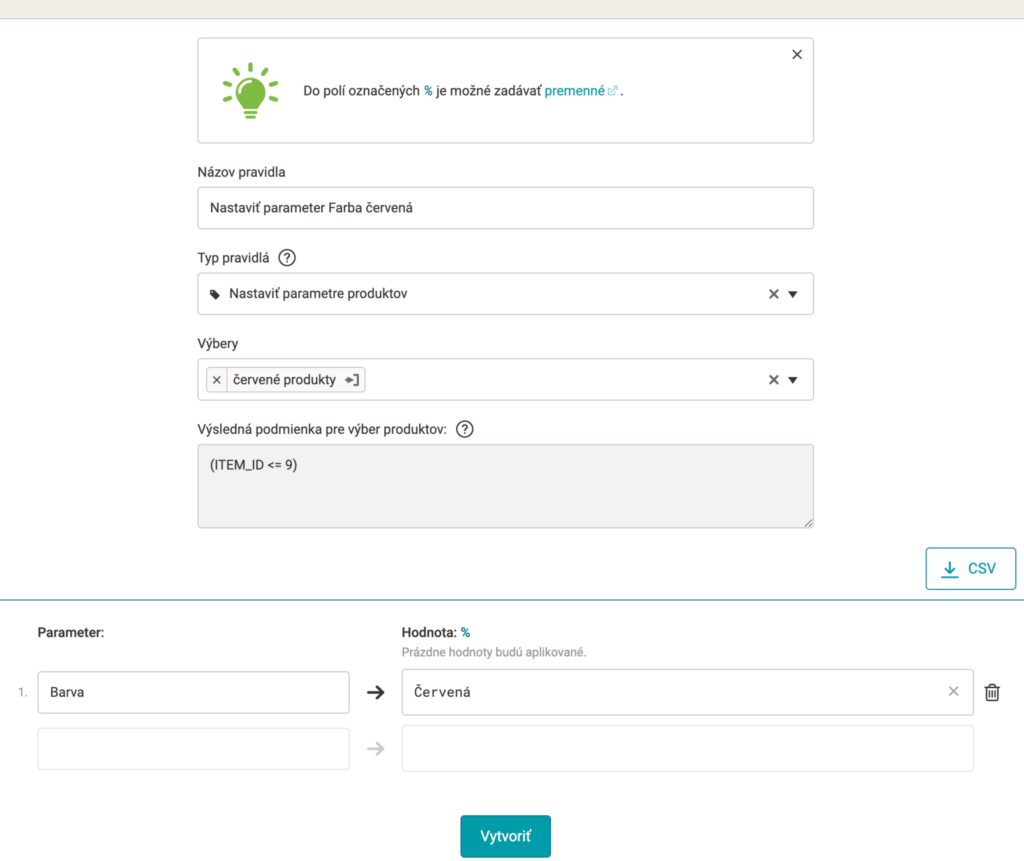
Task: Open help for Výsledná podmienka pre výber produktov
Action: click(464, 429)
